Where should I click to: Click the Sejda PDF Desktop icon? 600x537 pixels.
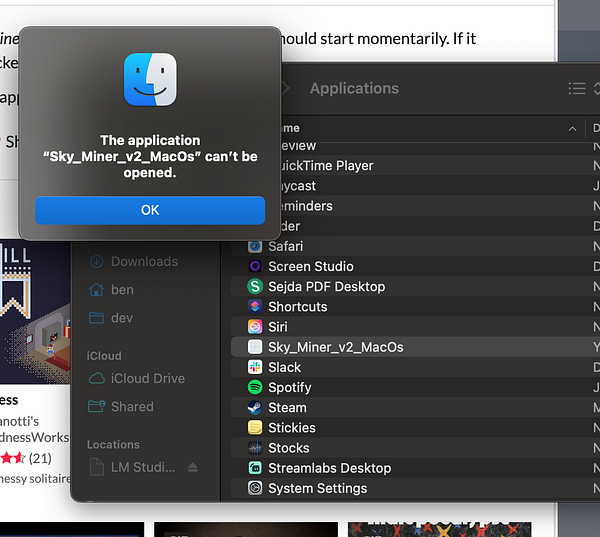[255, 286]
